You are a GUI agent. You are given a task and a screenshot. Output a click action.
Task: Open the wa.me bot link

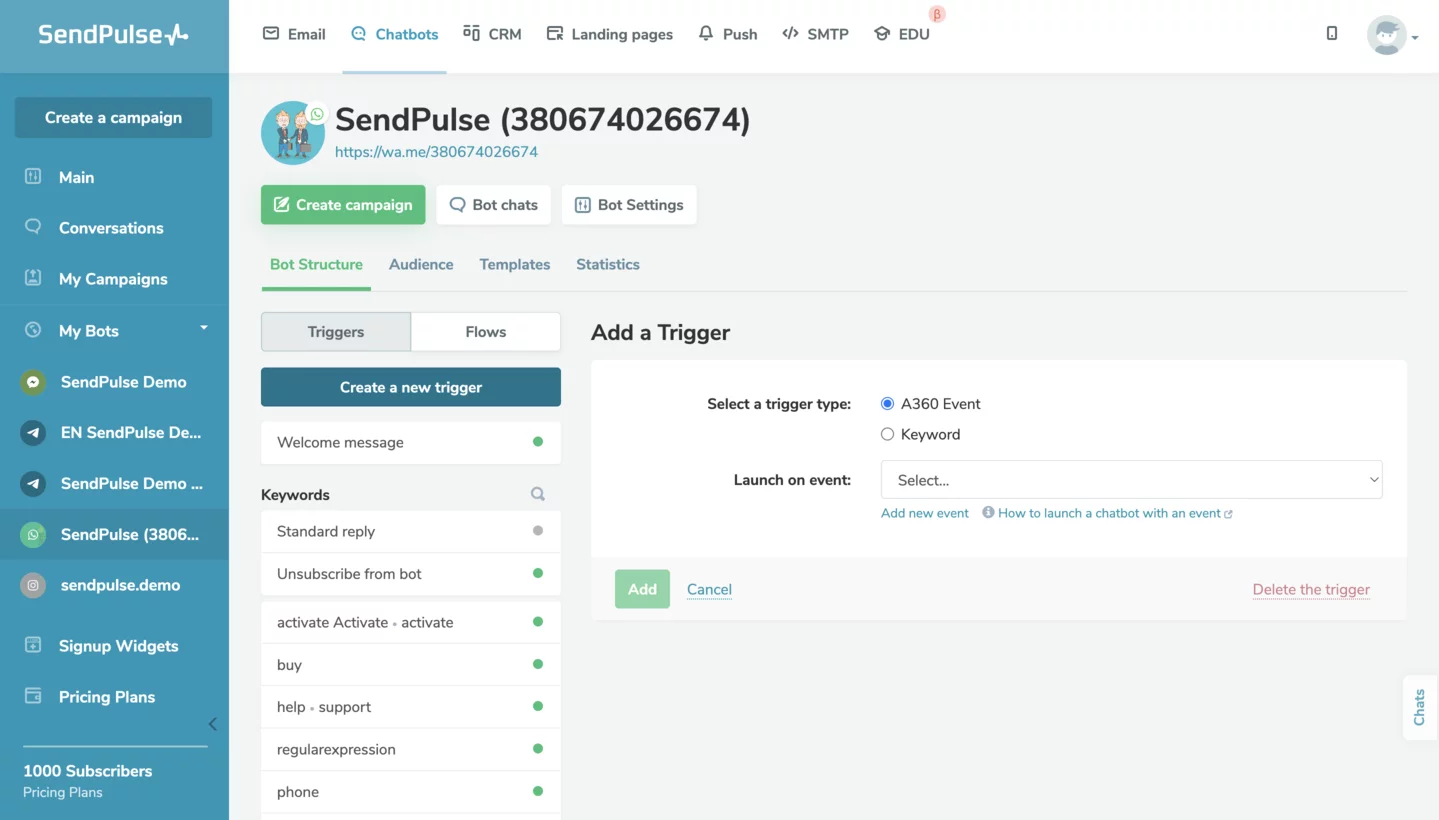pyautogui.click(x=436, y=152)
